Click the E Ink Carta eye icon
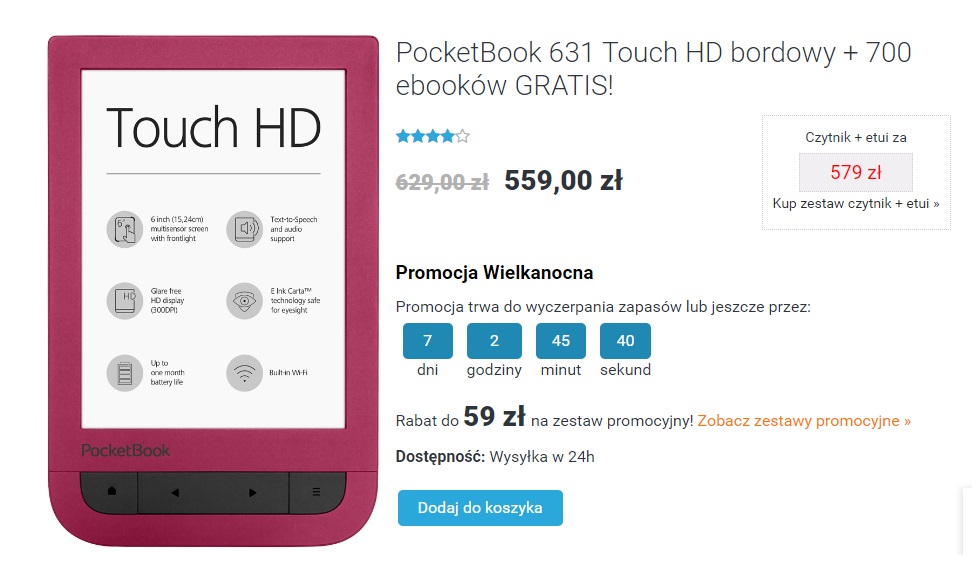The width and height of the screenshot is (977, 569). pyautogui.click(x=244, y=301)
